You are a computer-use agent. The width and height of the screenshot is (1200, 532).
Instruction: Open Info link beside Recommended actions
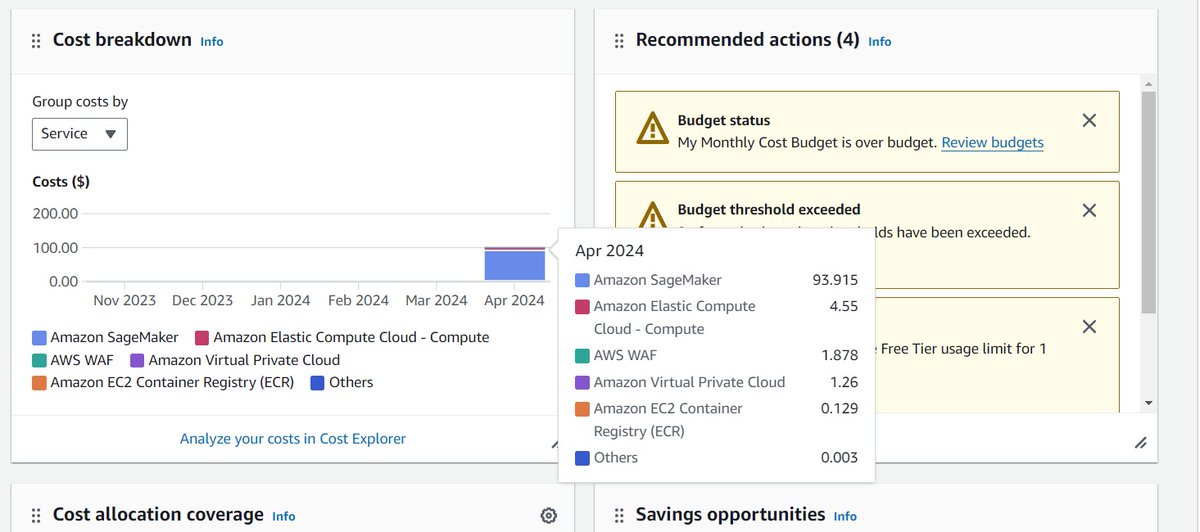point(880,42)
